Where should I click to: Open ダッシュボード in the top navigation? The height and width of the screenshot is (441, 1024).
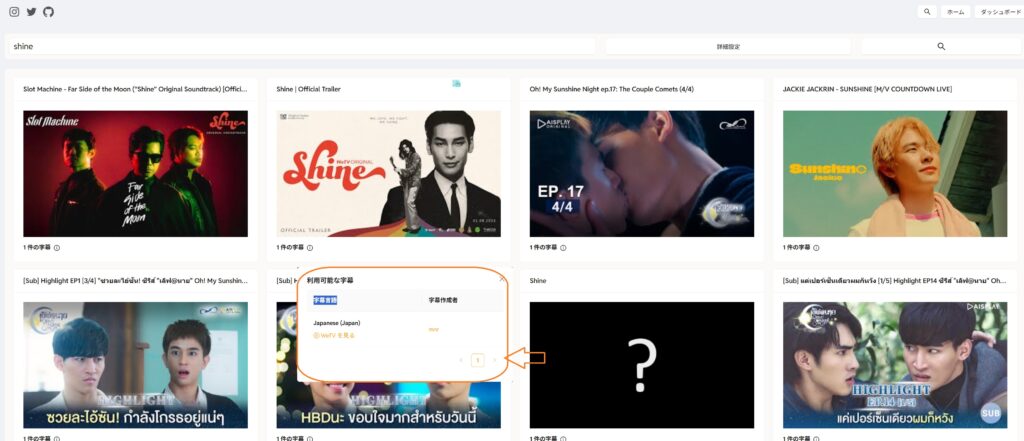pyautogui.click(x=1000, y=12)
